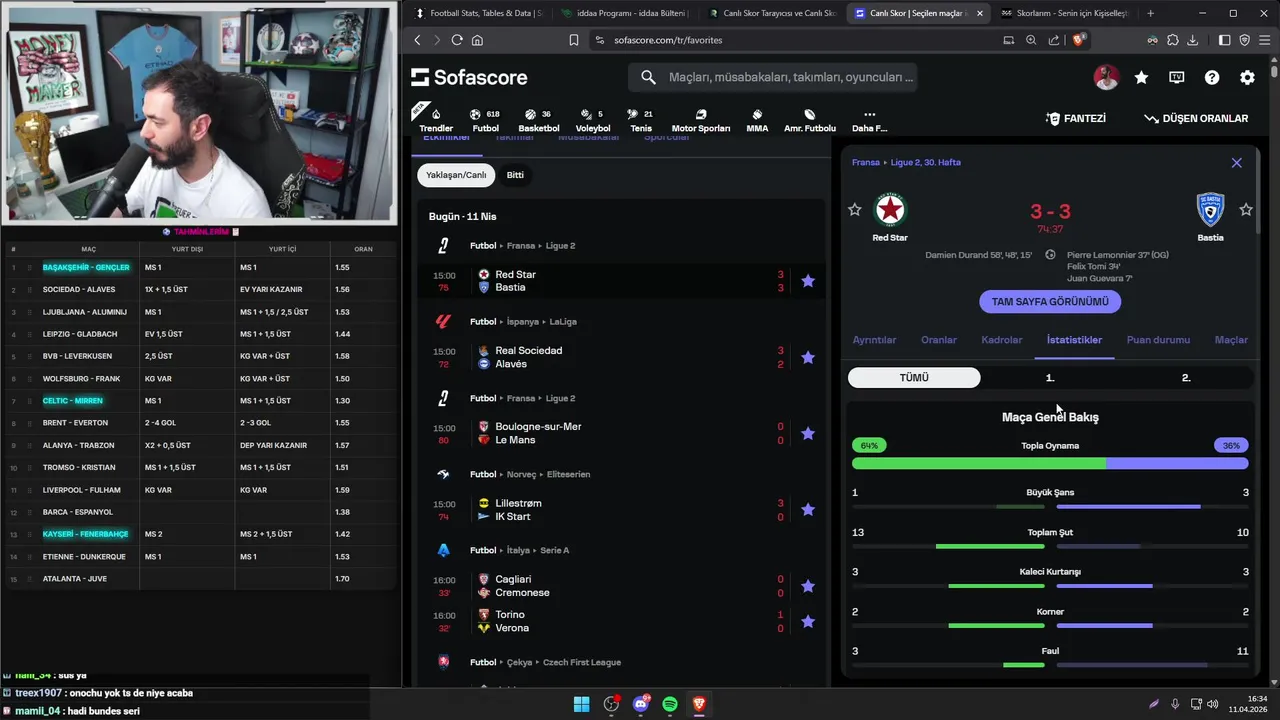This screenshot has height=720, width=1280.
Task: Select the Bitti filter
Action: pos(515,175)
